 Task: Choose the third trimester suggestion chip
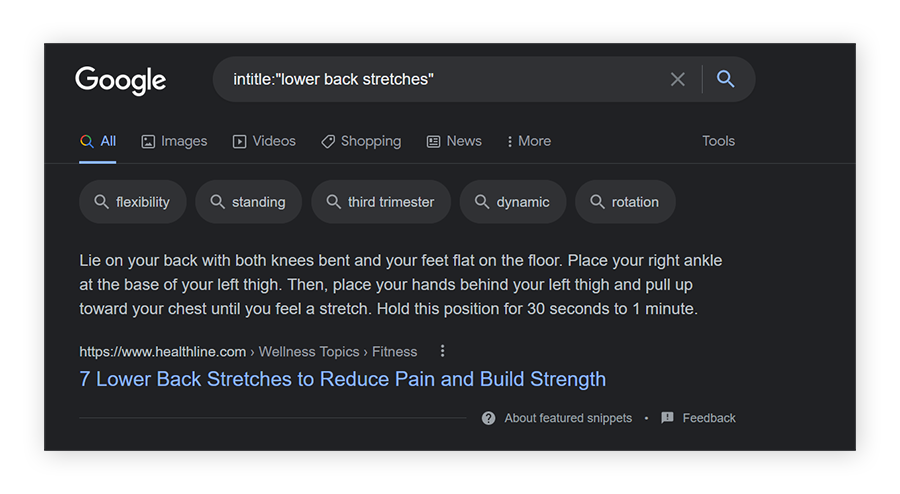[381, 202]
